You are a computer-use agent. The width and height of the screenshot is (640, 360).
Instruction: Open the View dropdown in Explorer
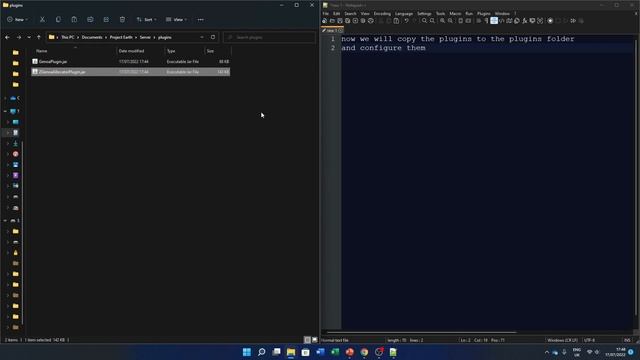(x=176, y=19)
